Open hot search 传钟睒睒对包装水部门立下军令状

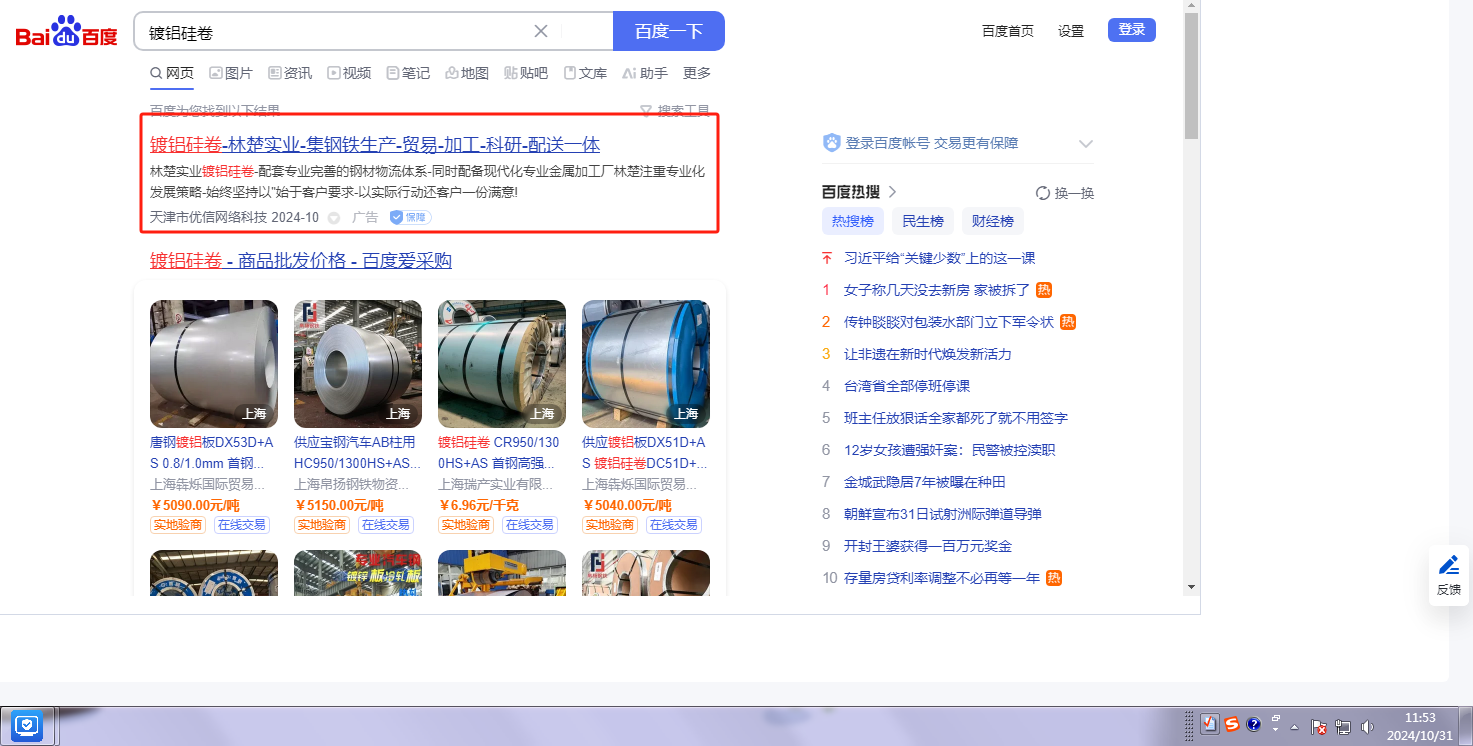pos(949,322)
